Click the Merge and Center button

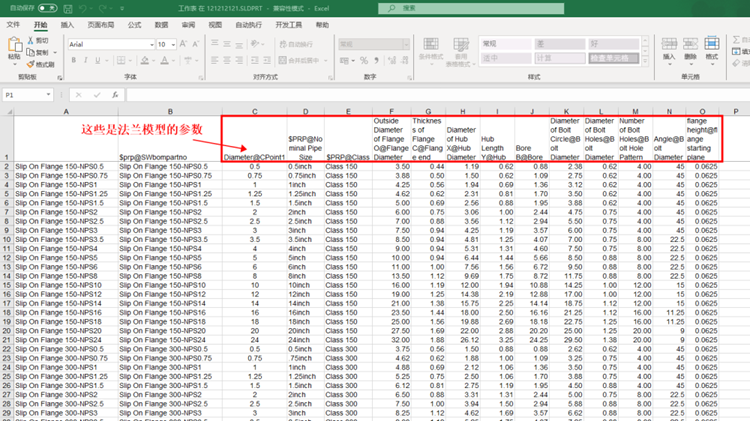[x=299, y=60]
